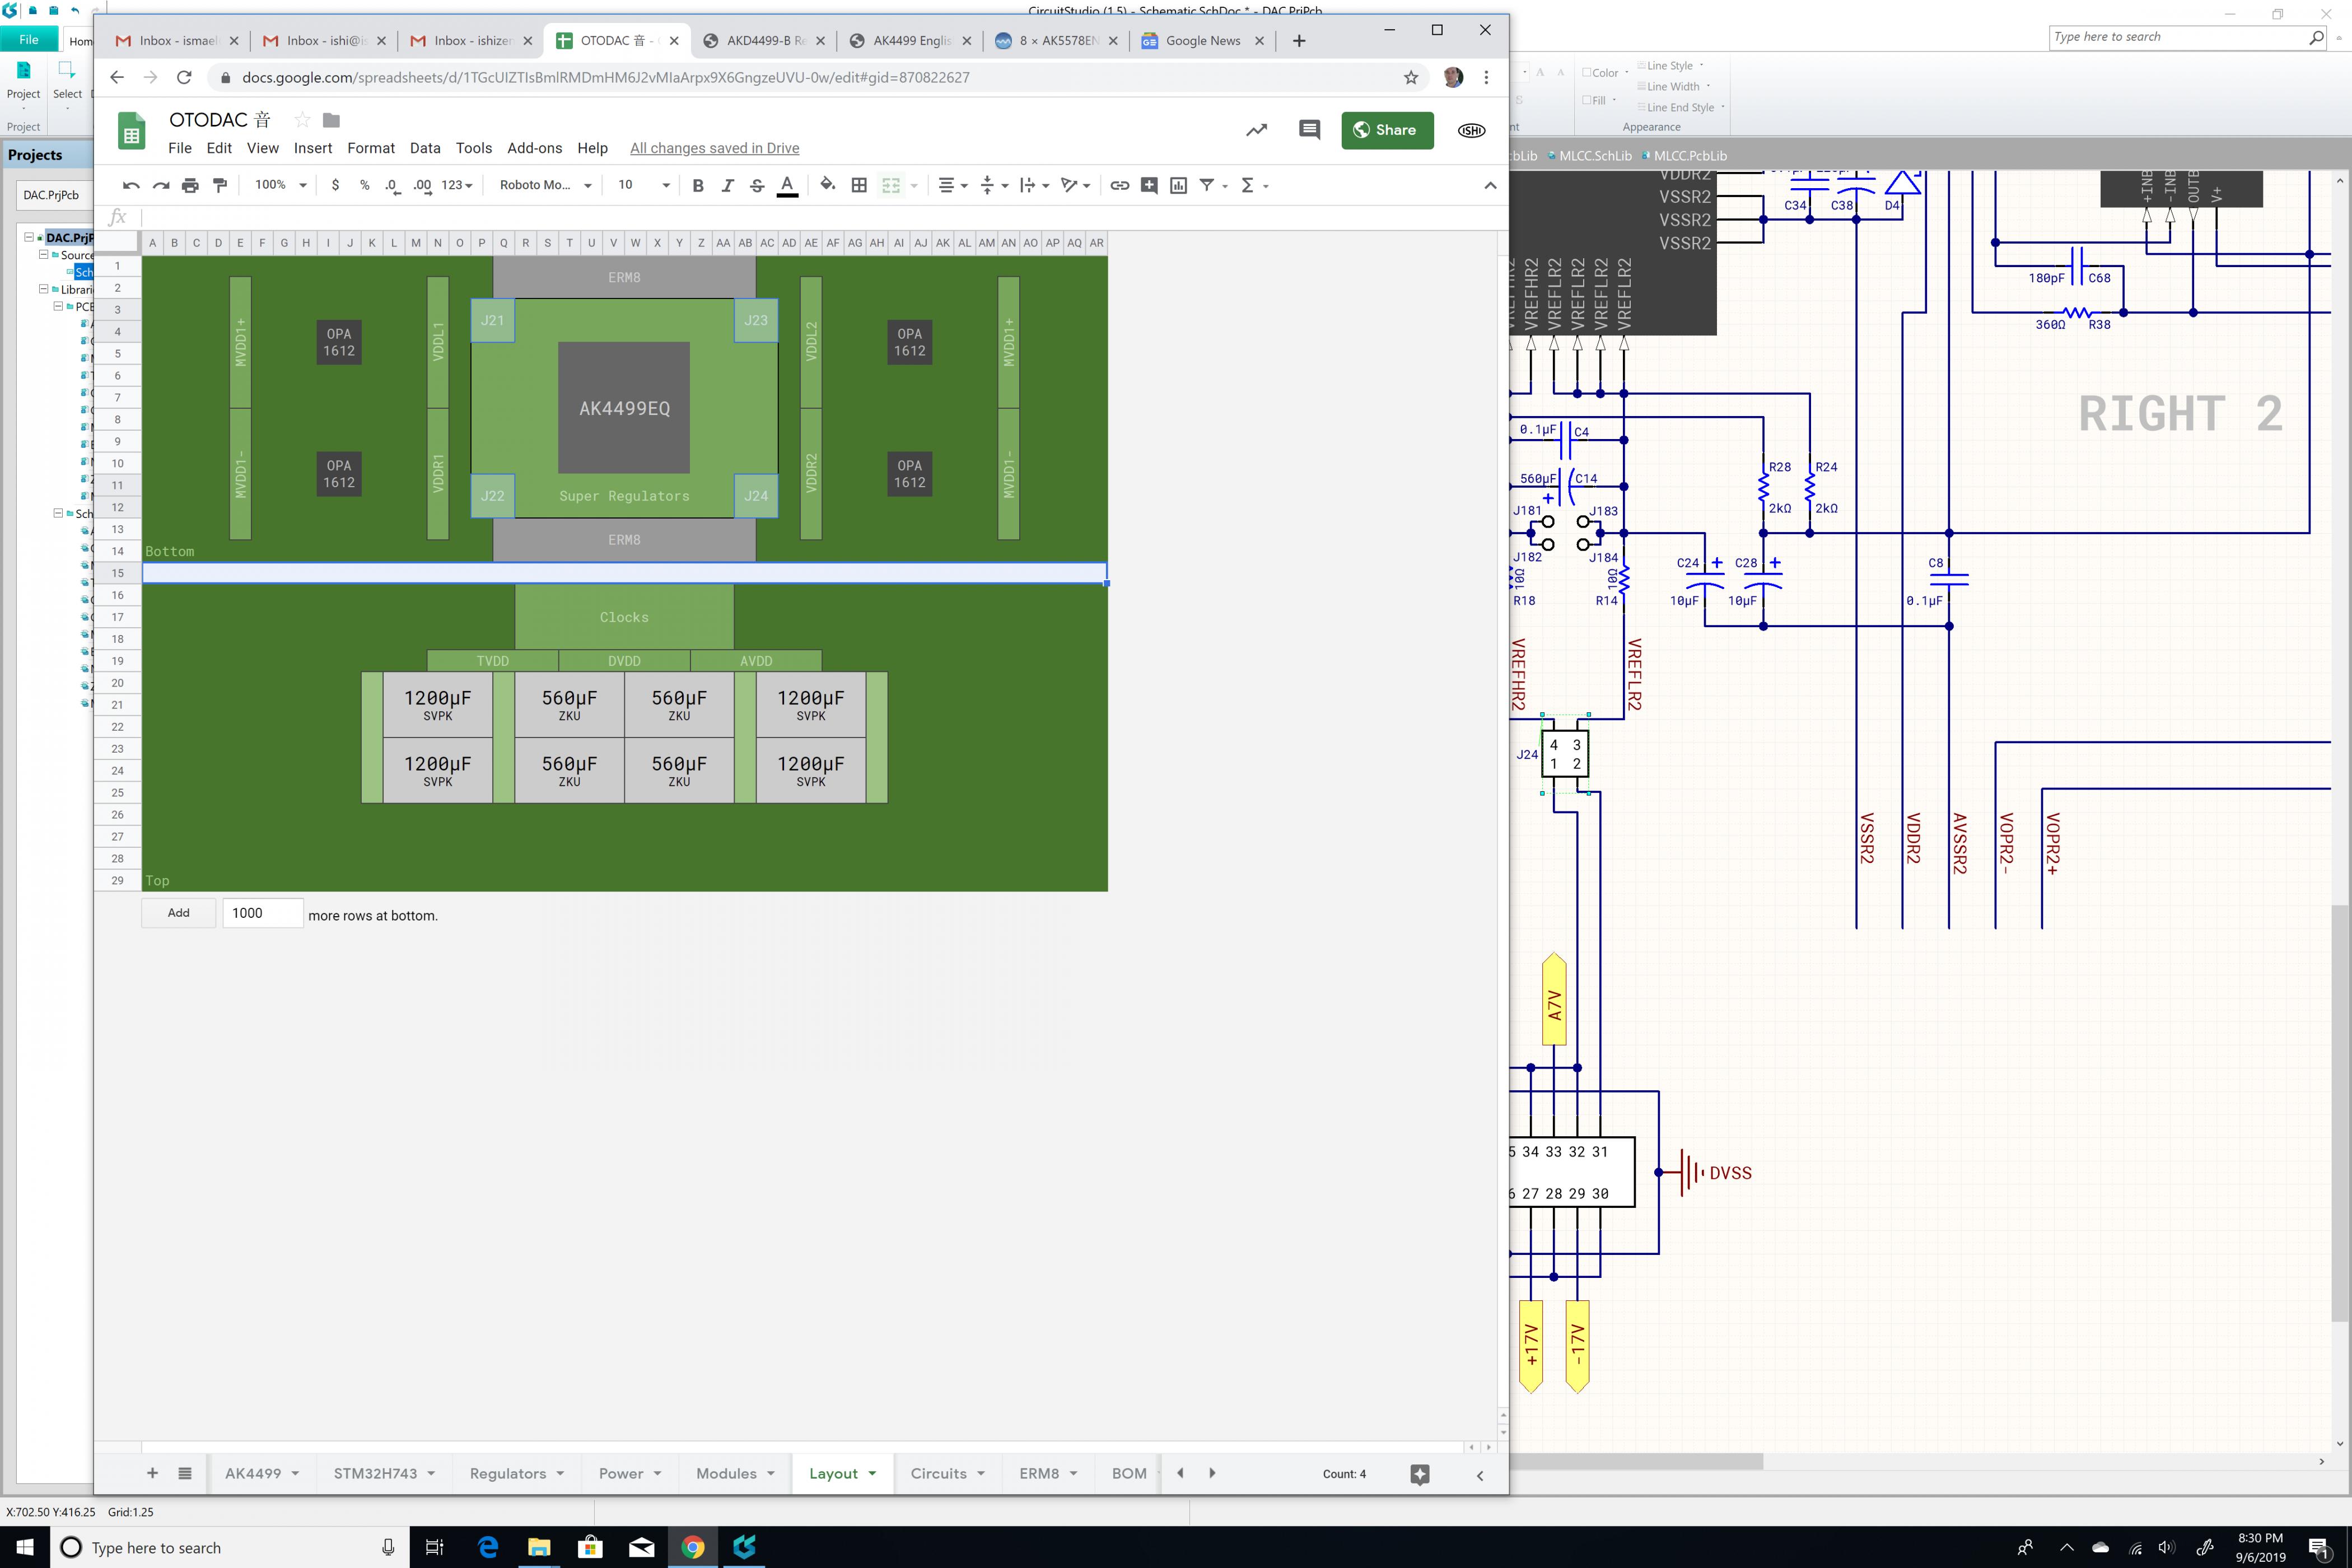
Task: Collapse DAC.PrjPcb project tree node
Action: tap(29, 237)
